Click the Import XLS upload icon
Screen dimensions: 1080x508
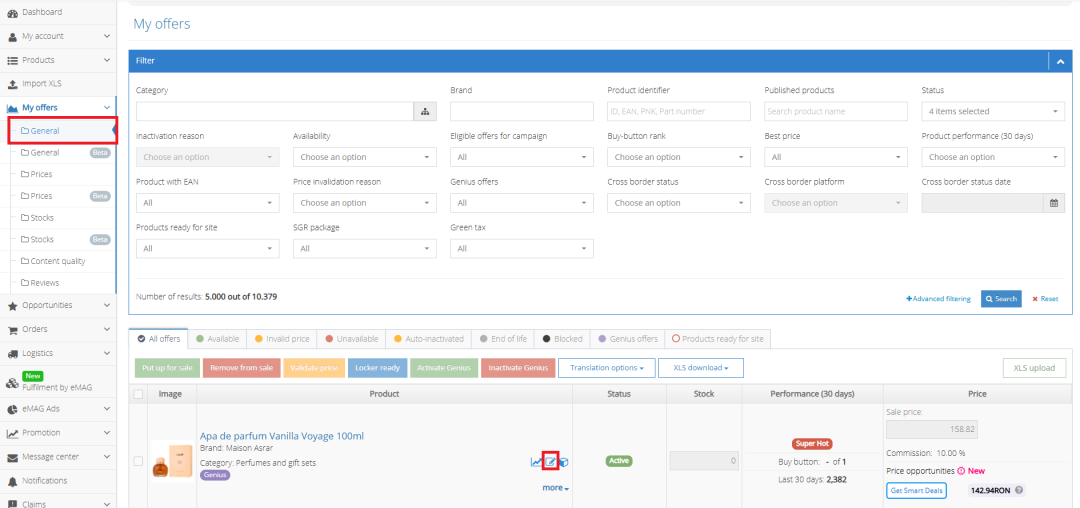coord(12,84)
